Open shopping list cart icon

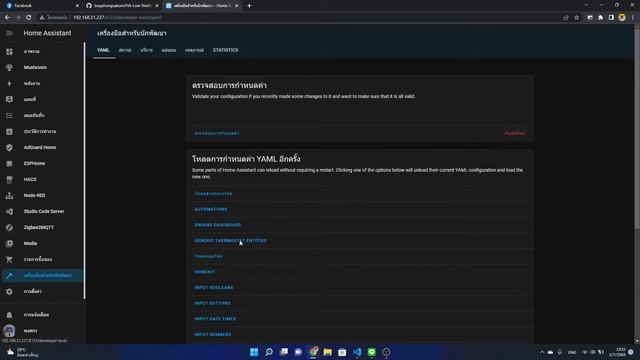(9, 260)
